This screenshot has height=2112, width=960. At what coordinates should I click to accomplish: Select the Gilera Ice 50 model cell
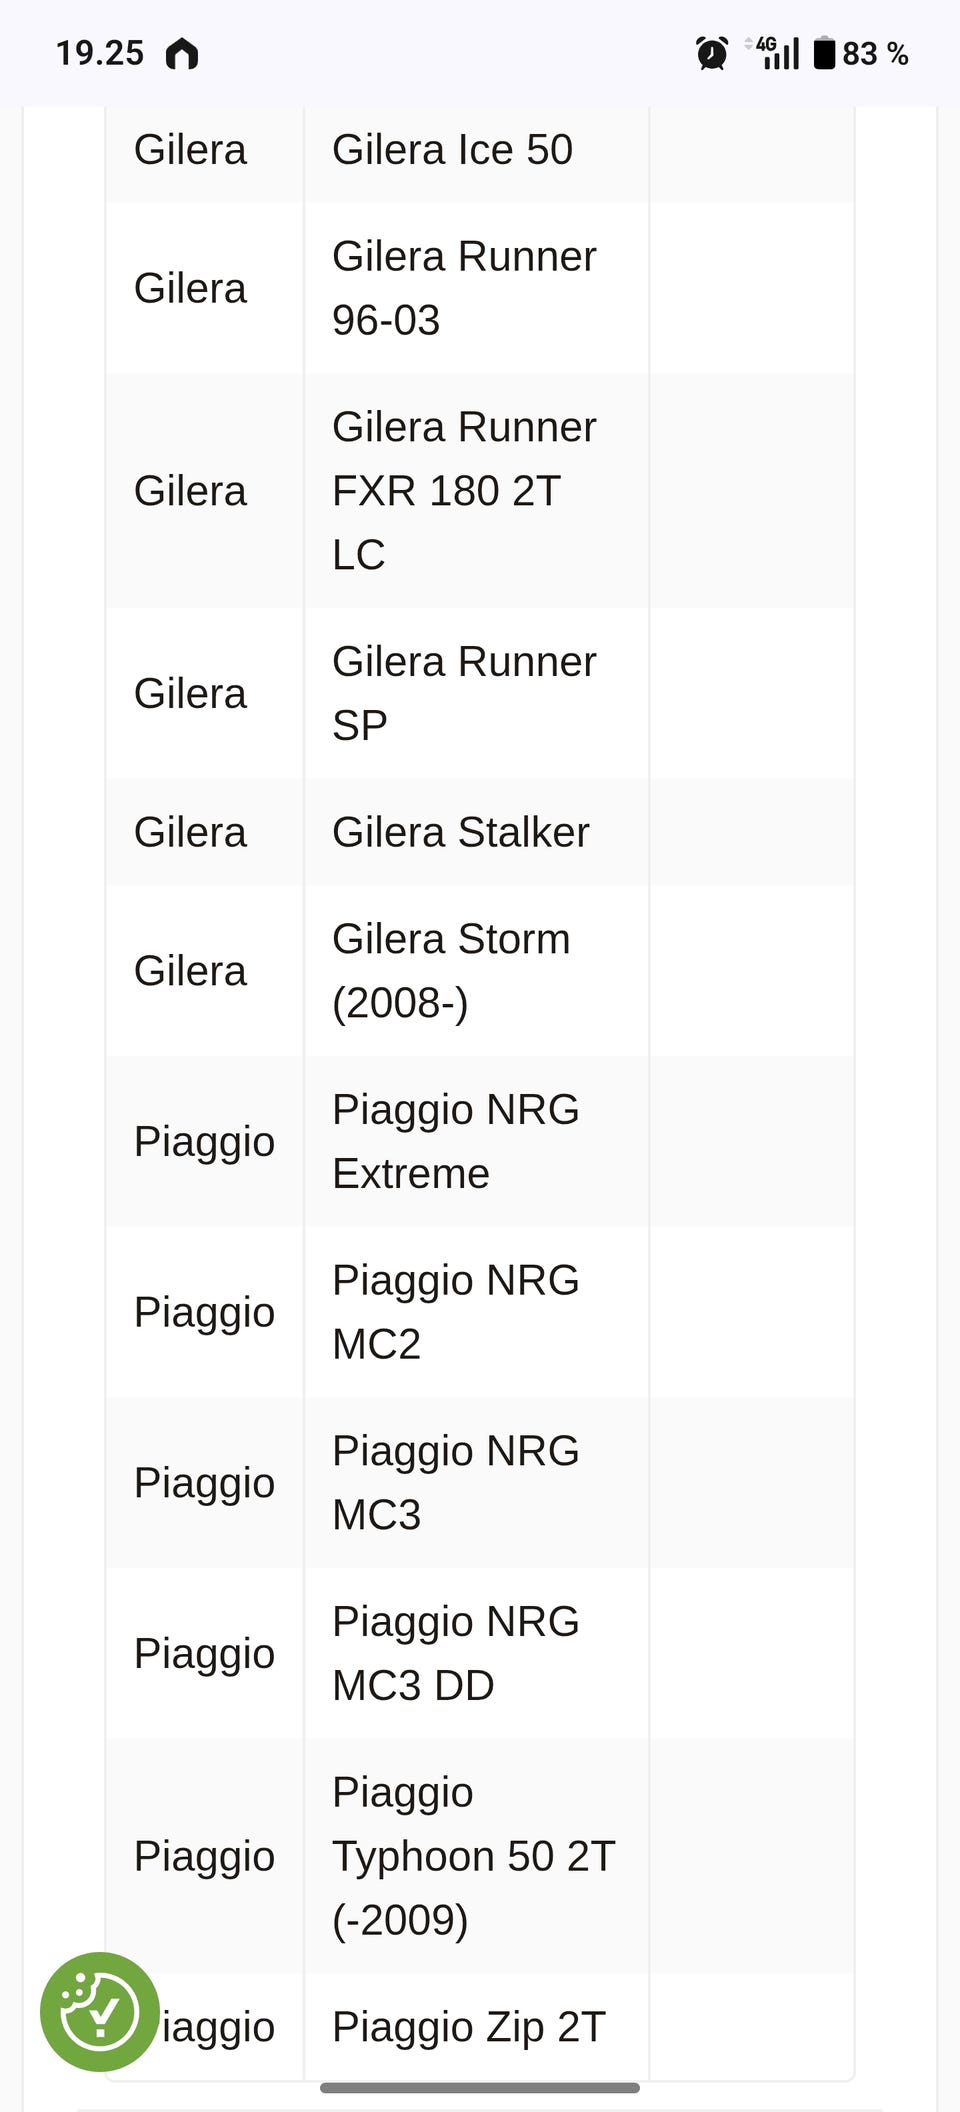[x=452, y=150]
